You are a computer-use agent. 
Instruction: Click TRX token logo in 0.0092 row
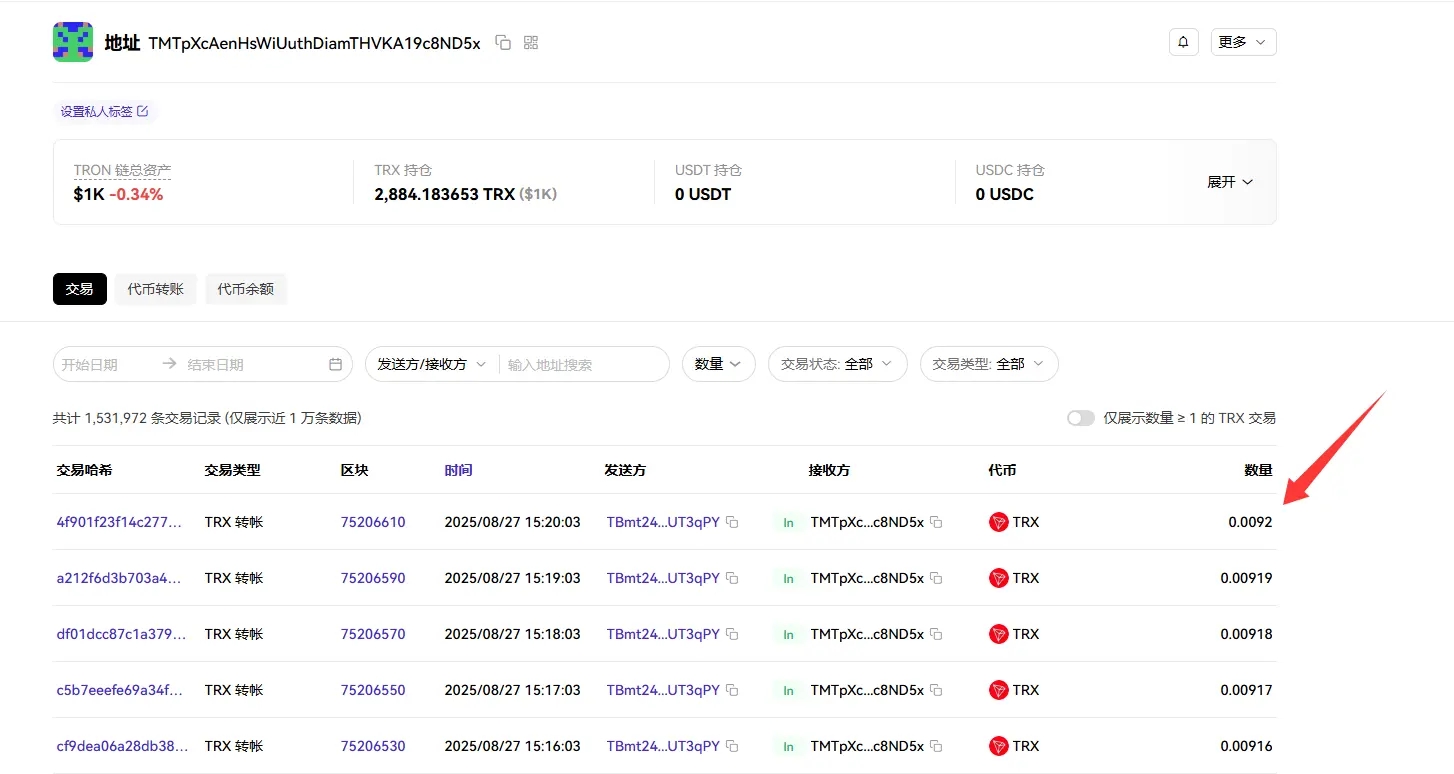click(x=998, y=522)
